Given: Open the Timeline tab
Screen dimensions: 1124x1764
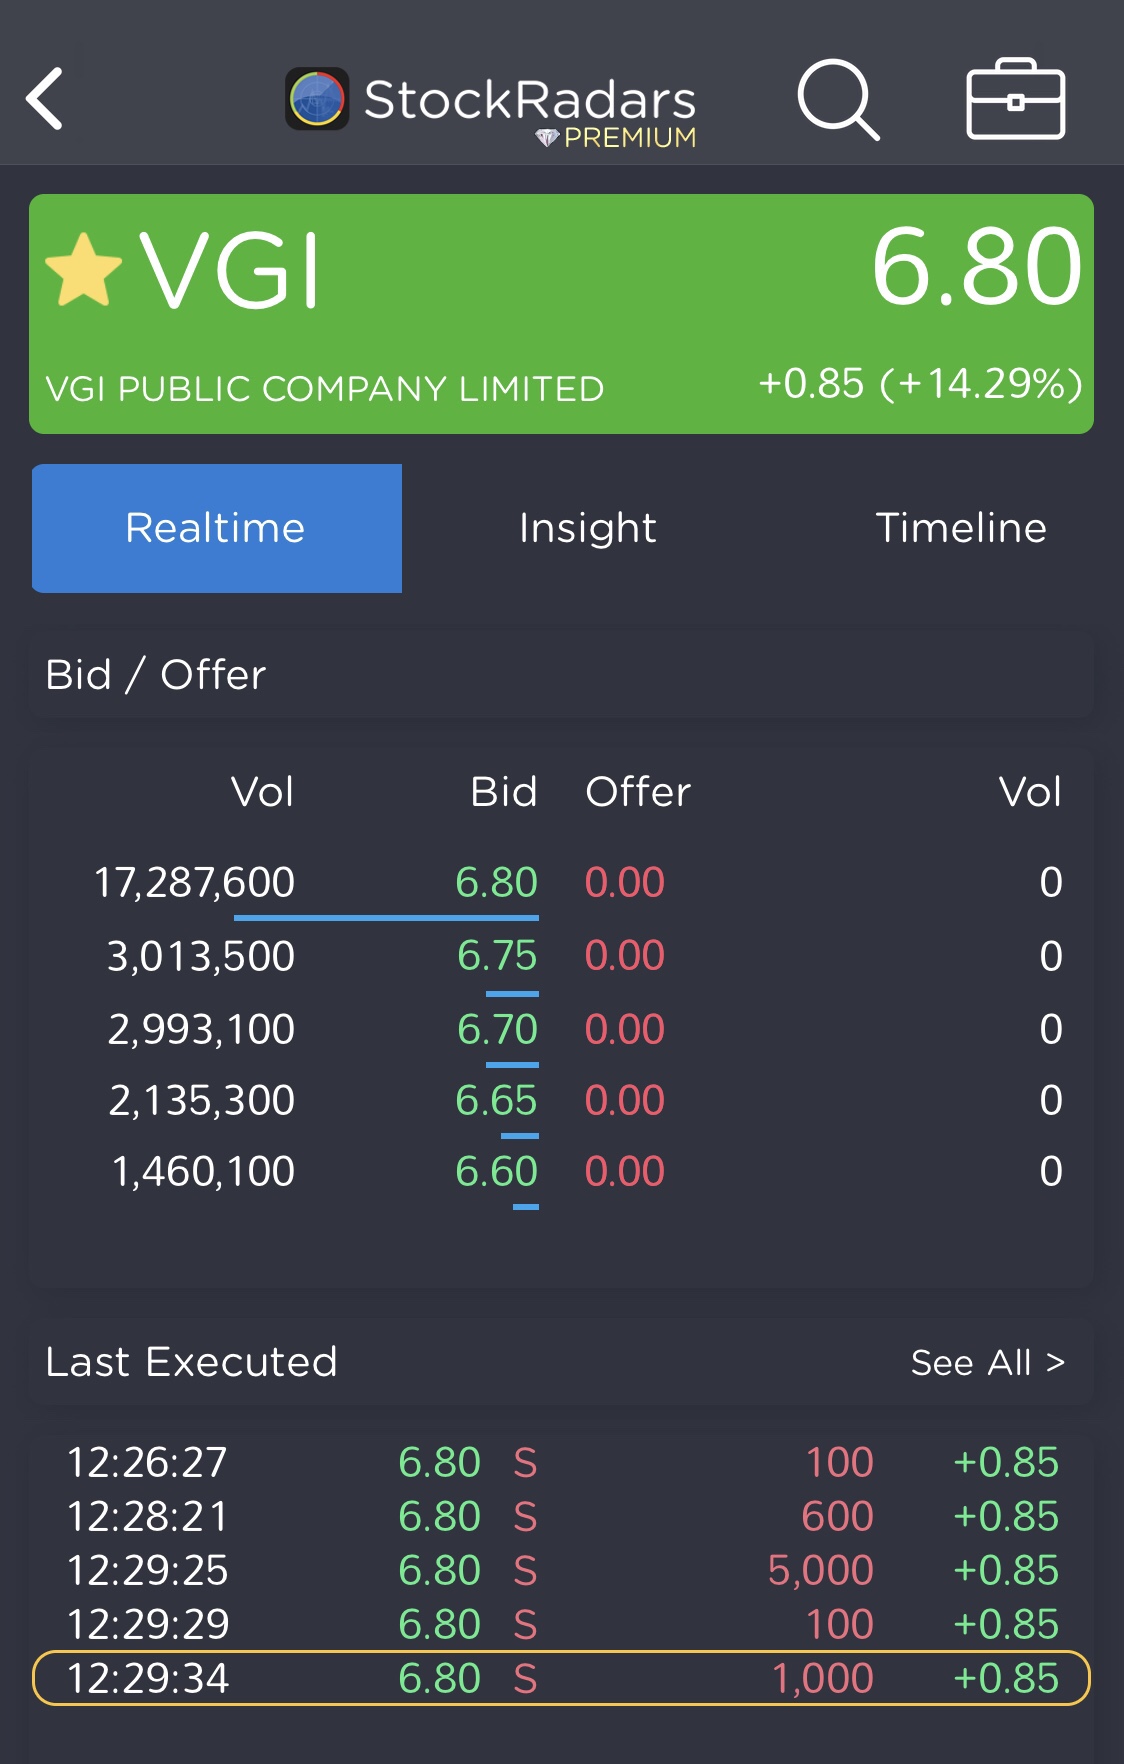Looking at the screenshot, I should tap(960, 528).
